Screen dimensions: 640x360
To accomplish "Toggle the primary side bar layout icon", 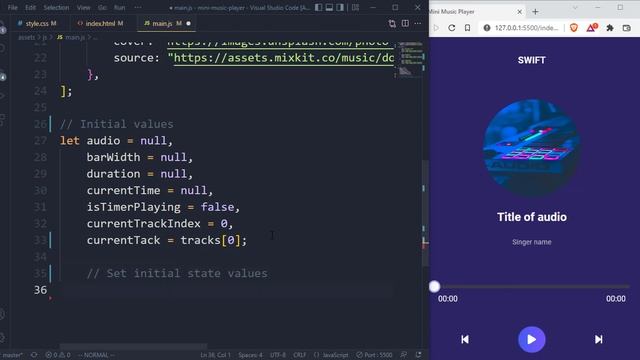I will pos(318,7).
